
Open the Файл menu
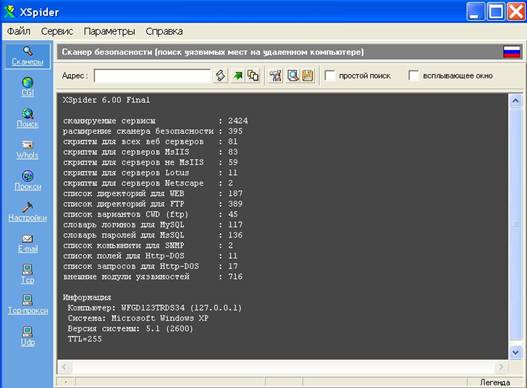pos(18,31)
